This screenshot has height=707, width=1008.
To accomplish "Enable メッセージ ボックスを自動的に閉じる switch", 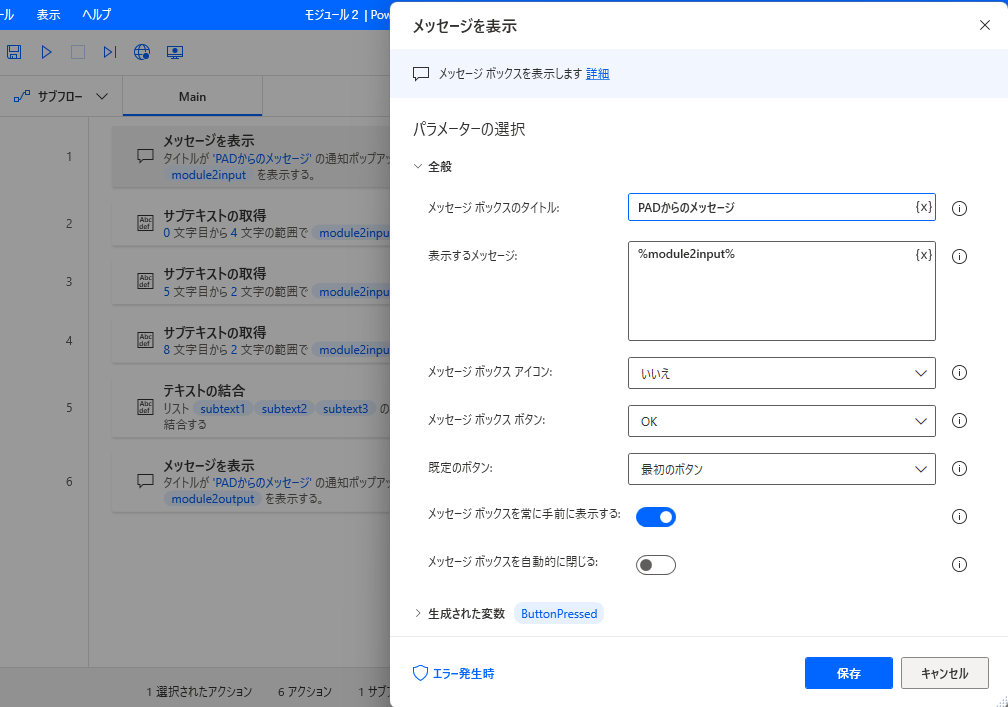I will [x=656, y=565].
